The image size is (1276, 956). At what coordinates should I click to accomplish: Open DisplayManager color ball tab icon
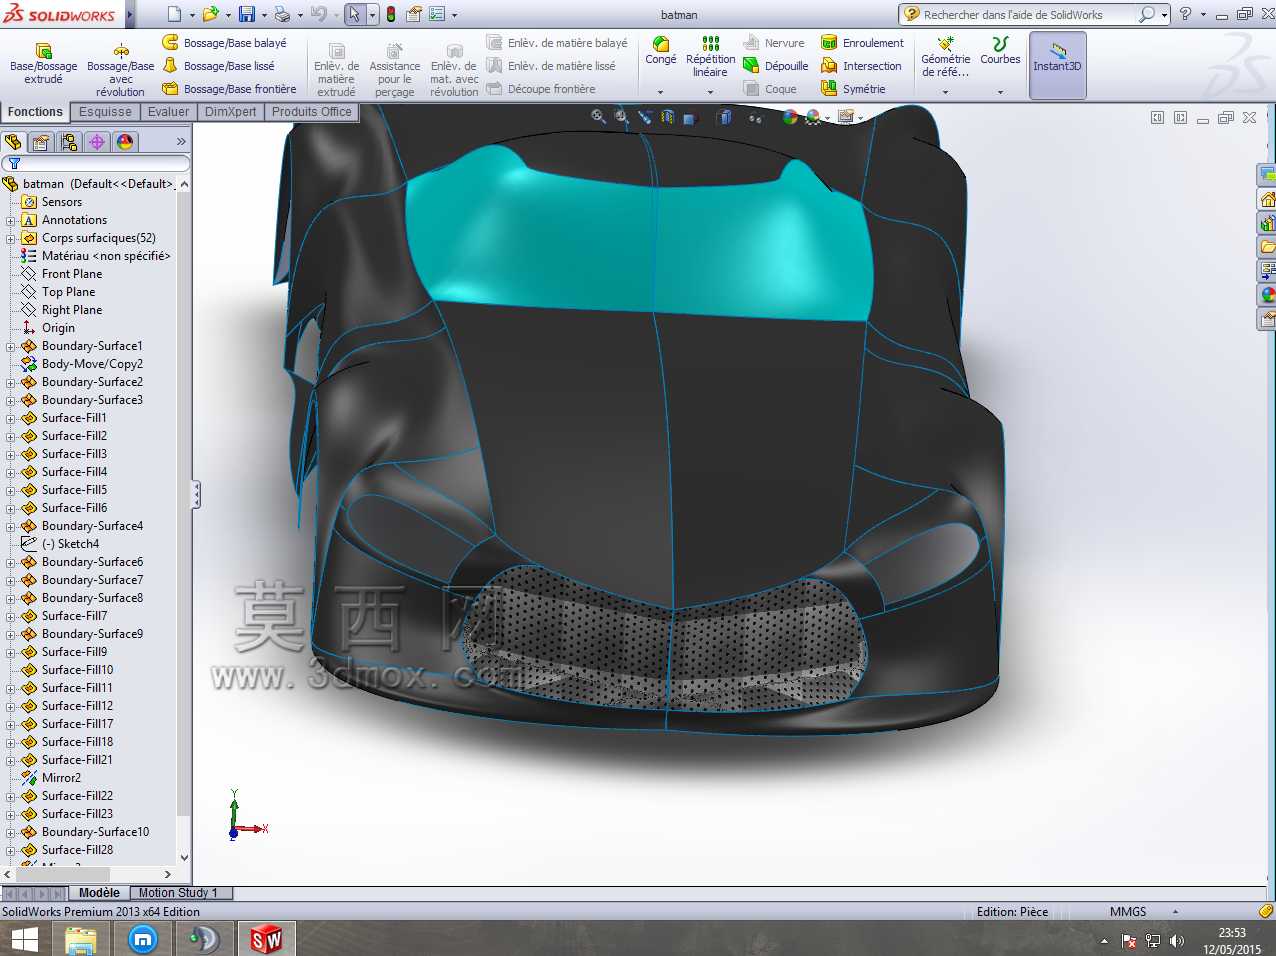125,142
